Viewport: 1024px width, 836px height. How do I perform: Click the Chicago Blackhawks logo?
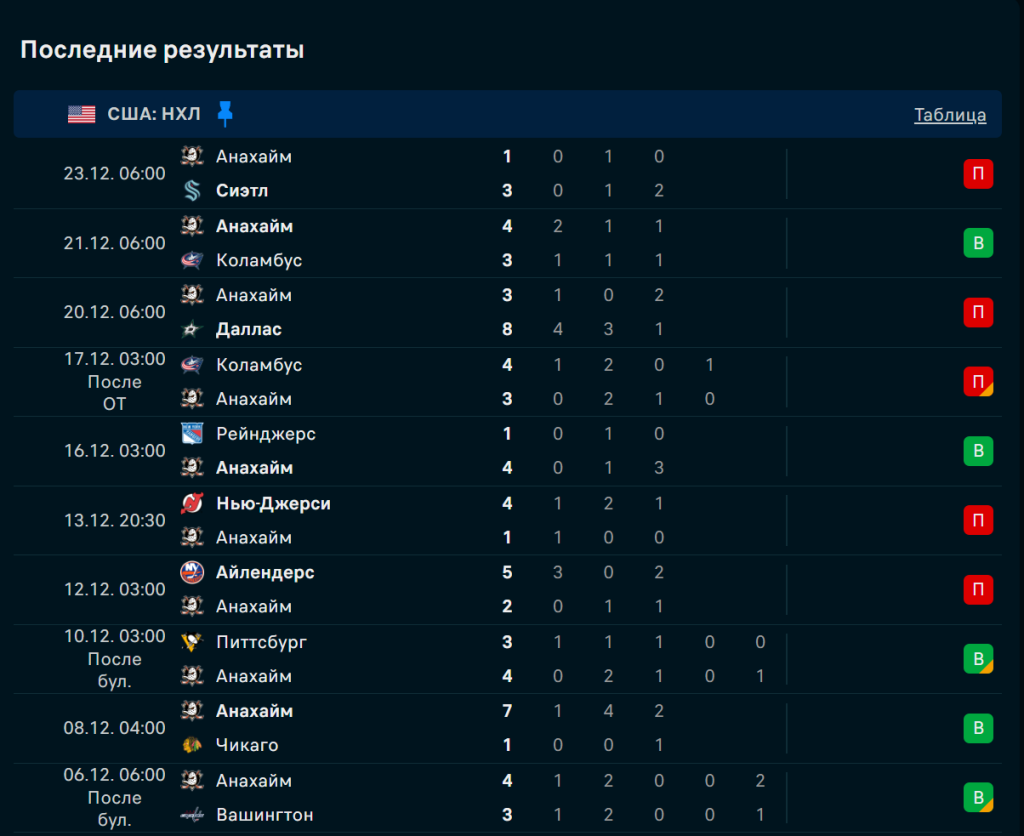[192, 745]
